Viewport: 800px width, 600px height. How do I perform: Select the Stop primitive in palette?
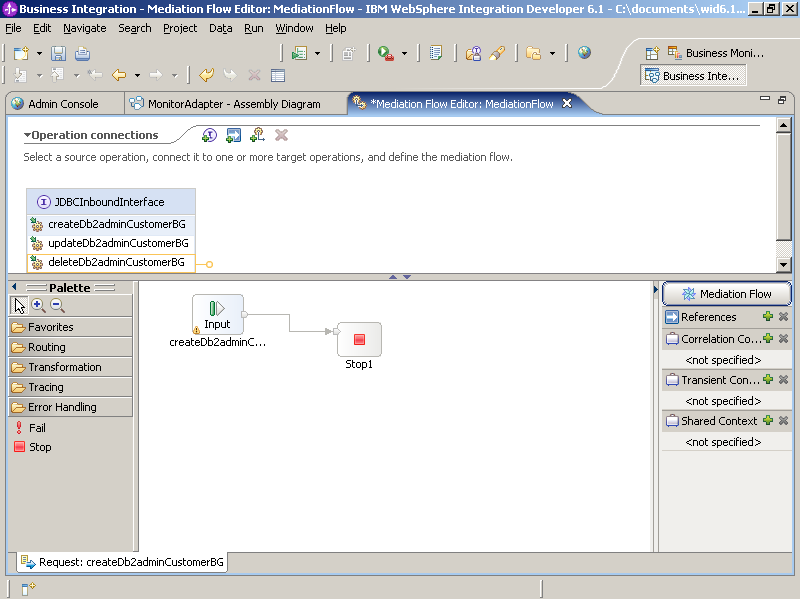tap(33, 447)
